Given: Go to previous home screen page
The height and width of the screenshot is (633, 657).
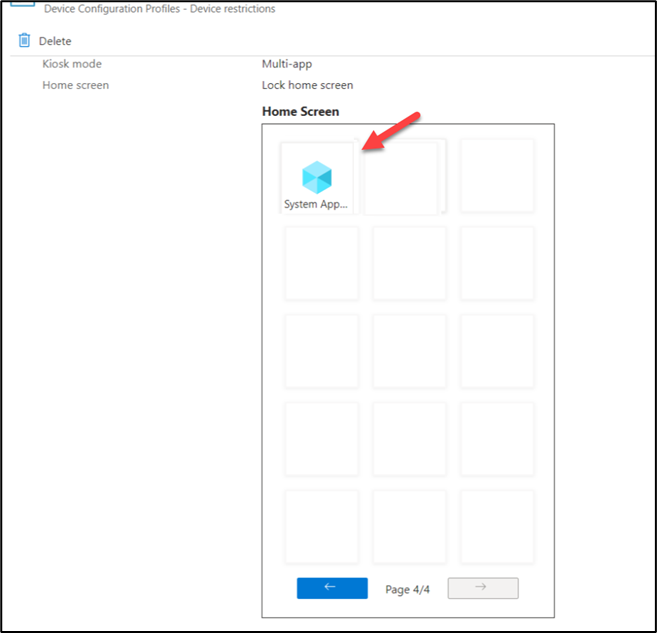Looking at the screenshot, I should [x=332, y=588].
